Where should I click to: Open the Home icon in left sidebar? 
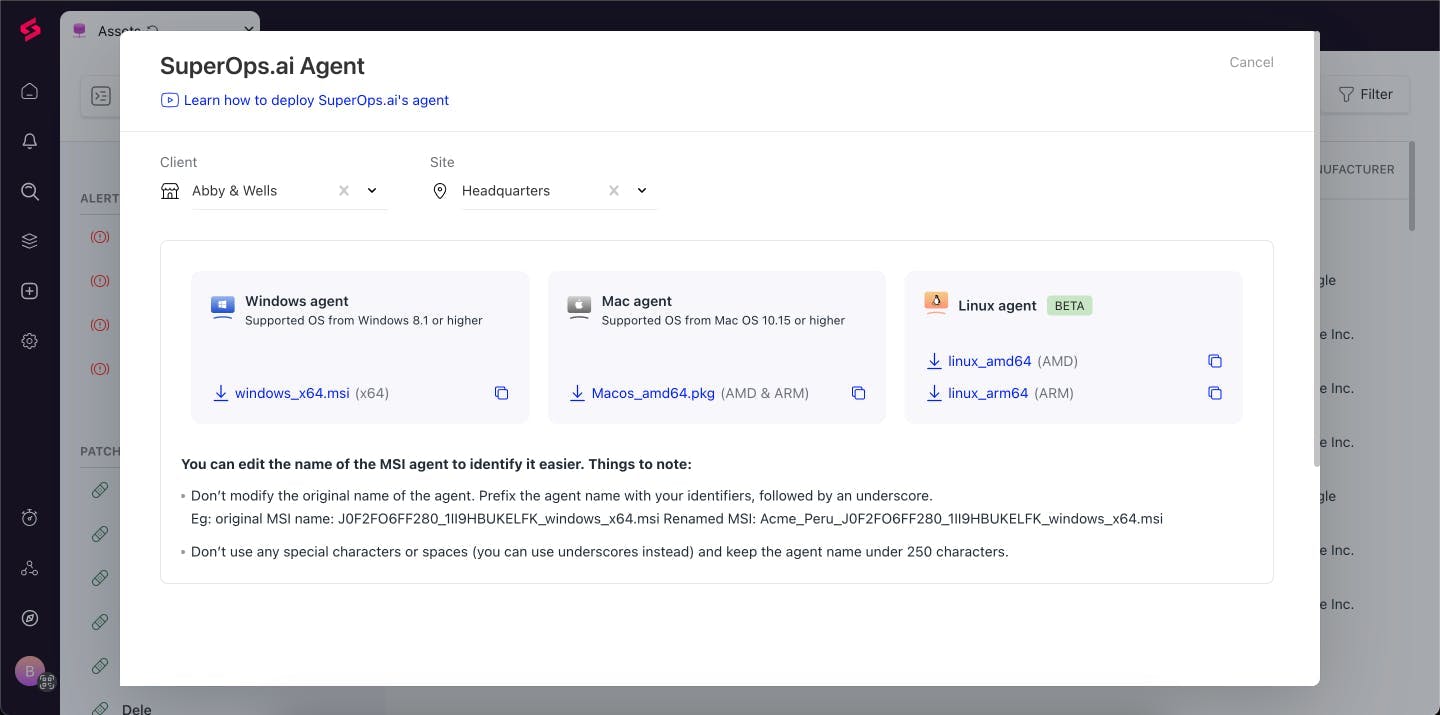[x=30, y=91]
